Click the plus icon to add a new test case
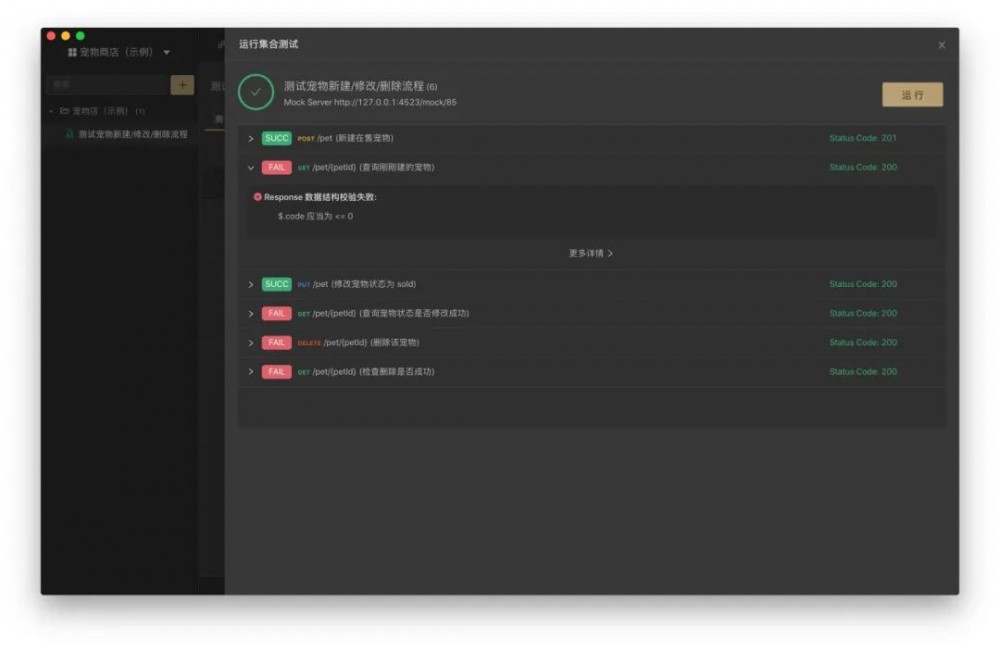This screenshot has height=649, width=1000. tap(181, 86)
